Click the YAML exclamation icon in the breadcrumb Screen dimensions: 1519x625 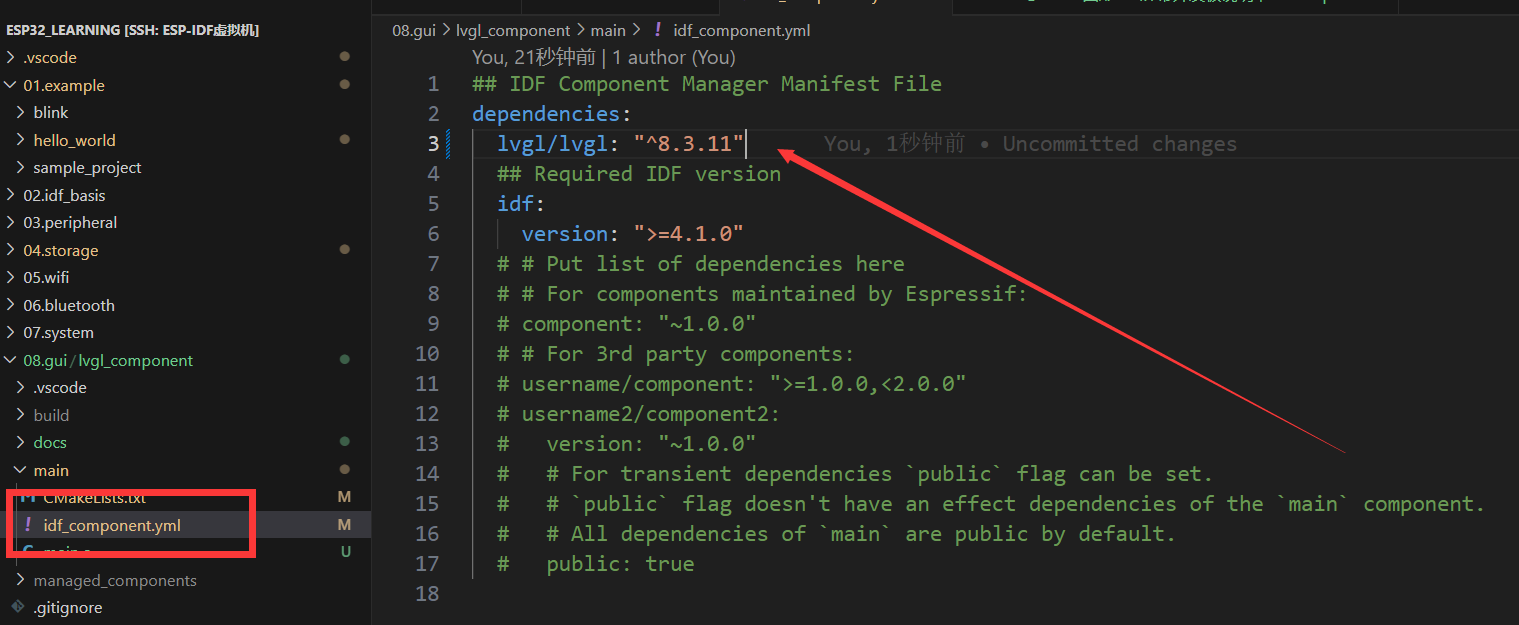pyautogui.click(x=657, y=31)
